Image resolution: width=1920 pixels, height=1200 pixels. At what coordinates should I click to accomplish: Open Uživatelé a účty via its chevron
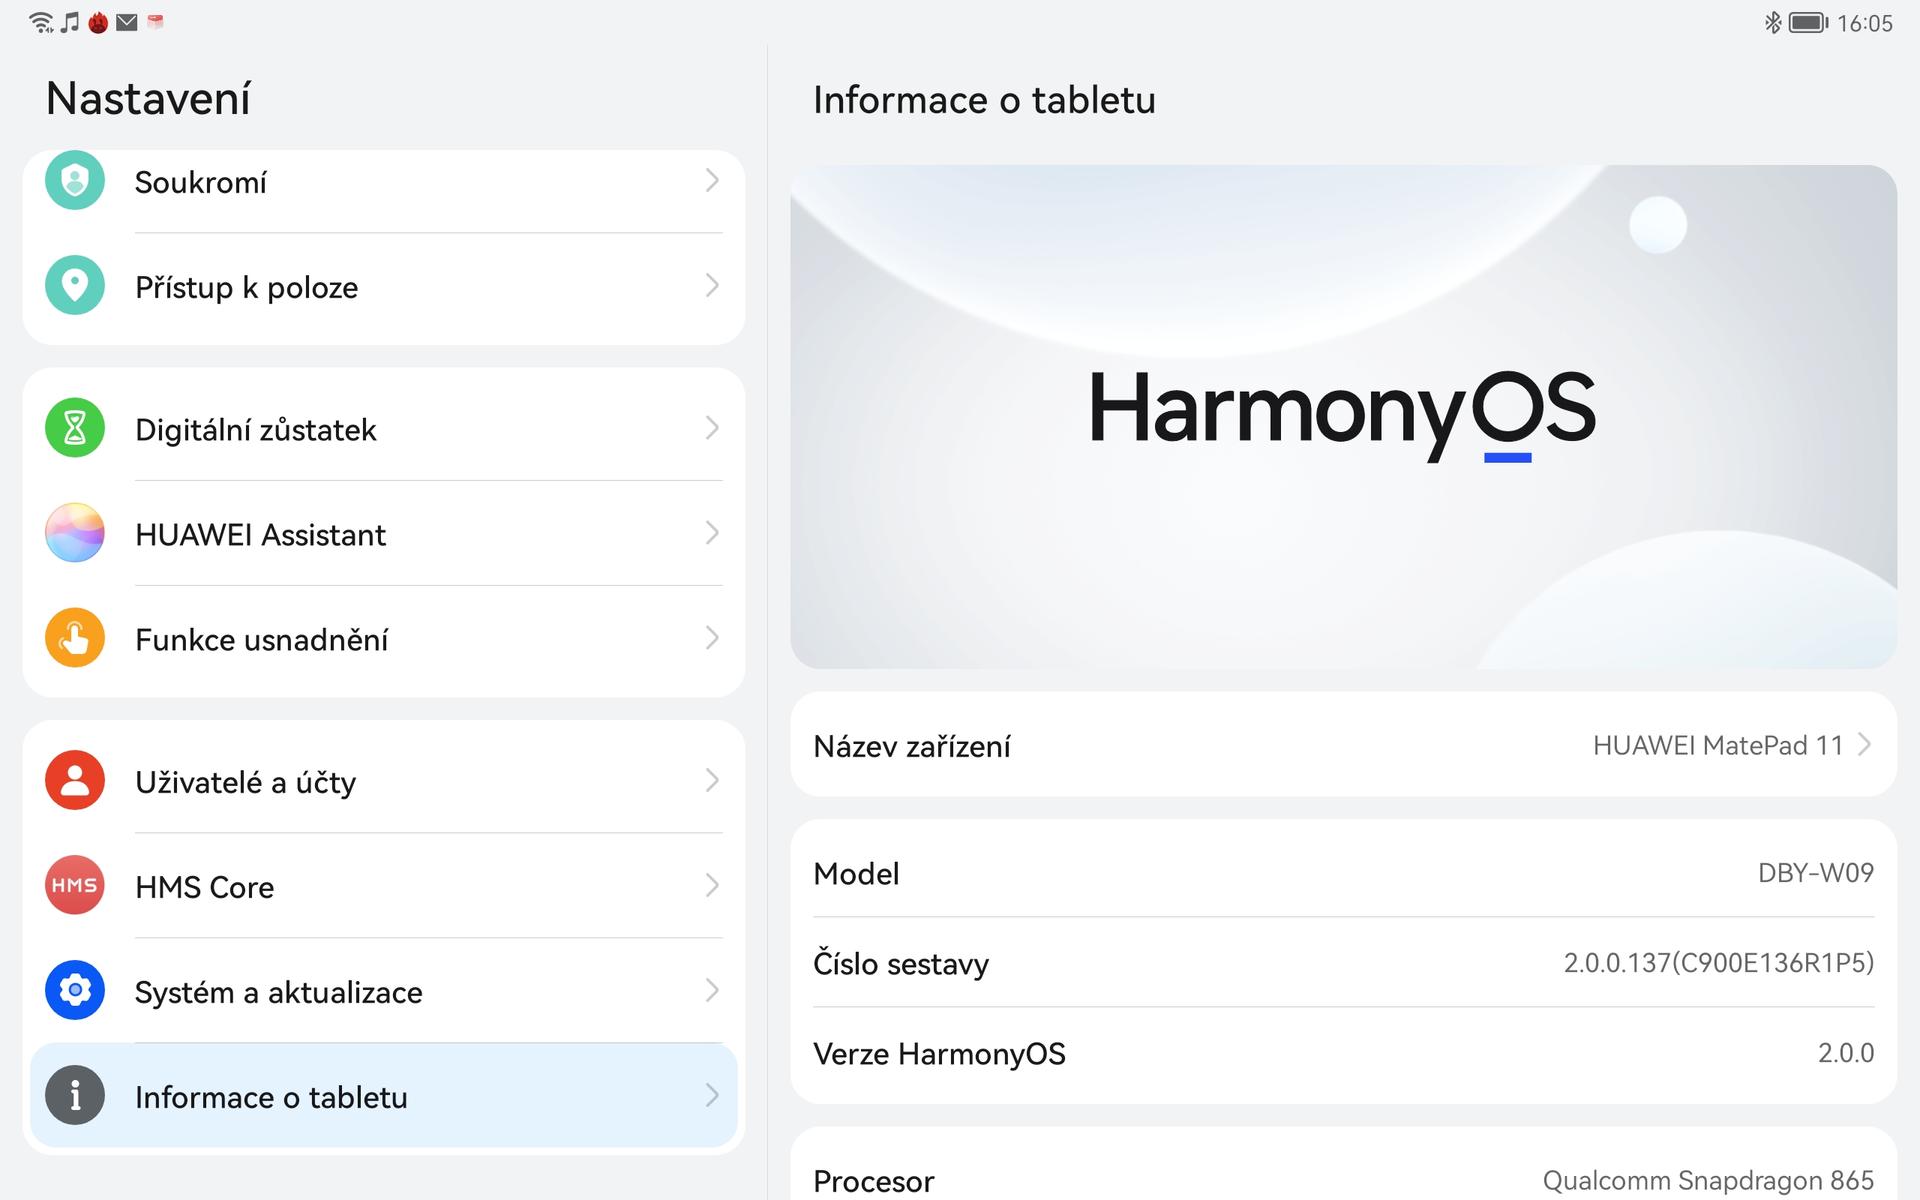coord(712,780)
